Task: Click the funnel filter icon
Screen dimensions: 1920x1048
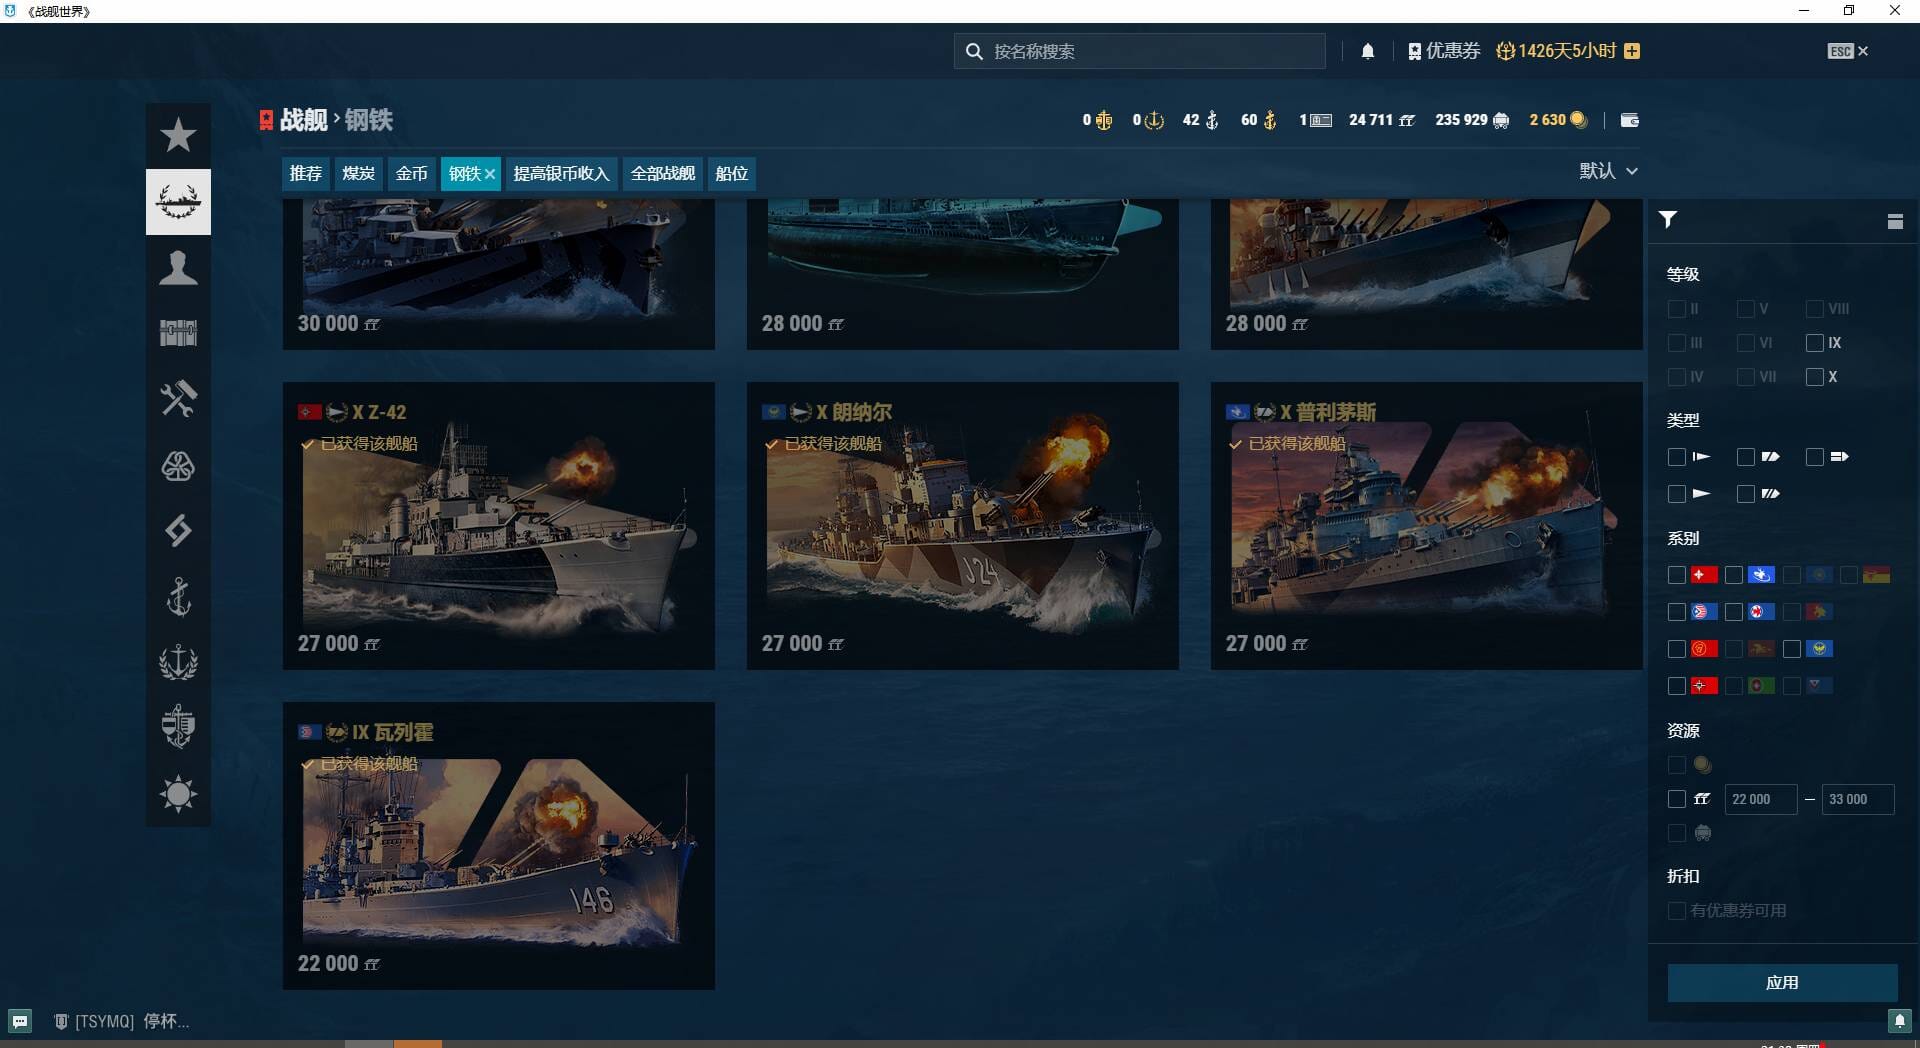Action: click(x=1667, y=220)
